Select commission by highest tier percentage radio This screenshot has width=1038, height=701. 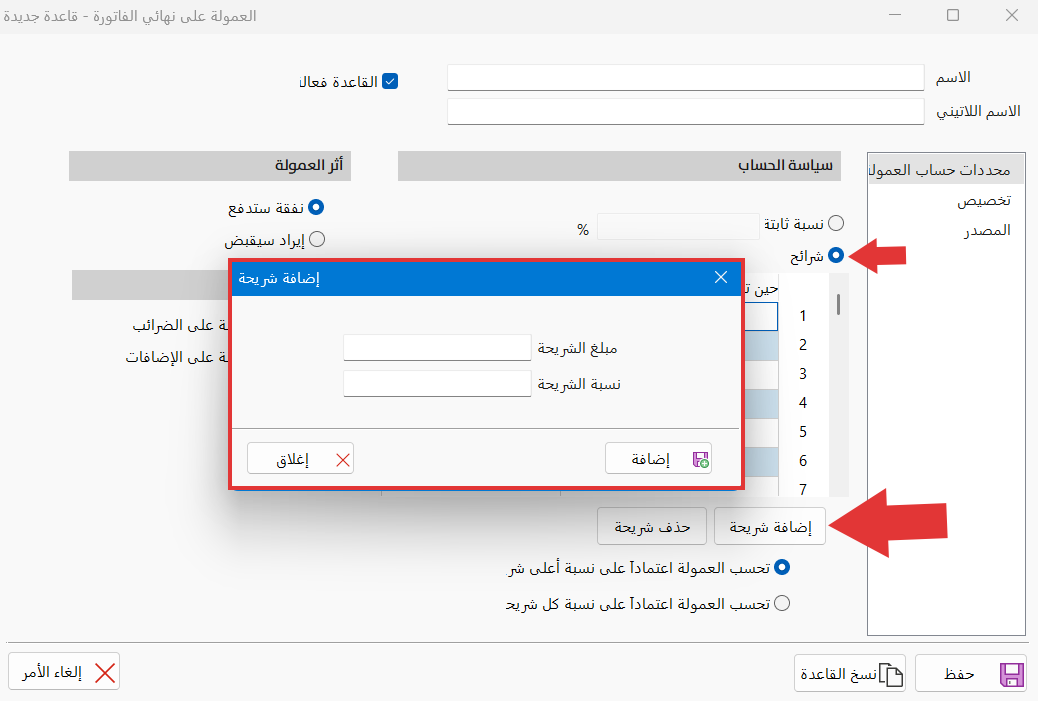pyautogui.click(x=782, y=567)
